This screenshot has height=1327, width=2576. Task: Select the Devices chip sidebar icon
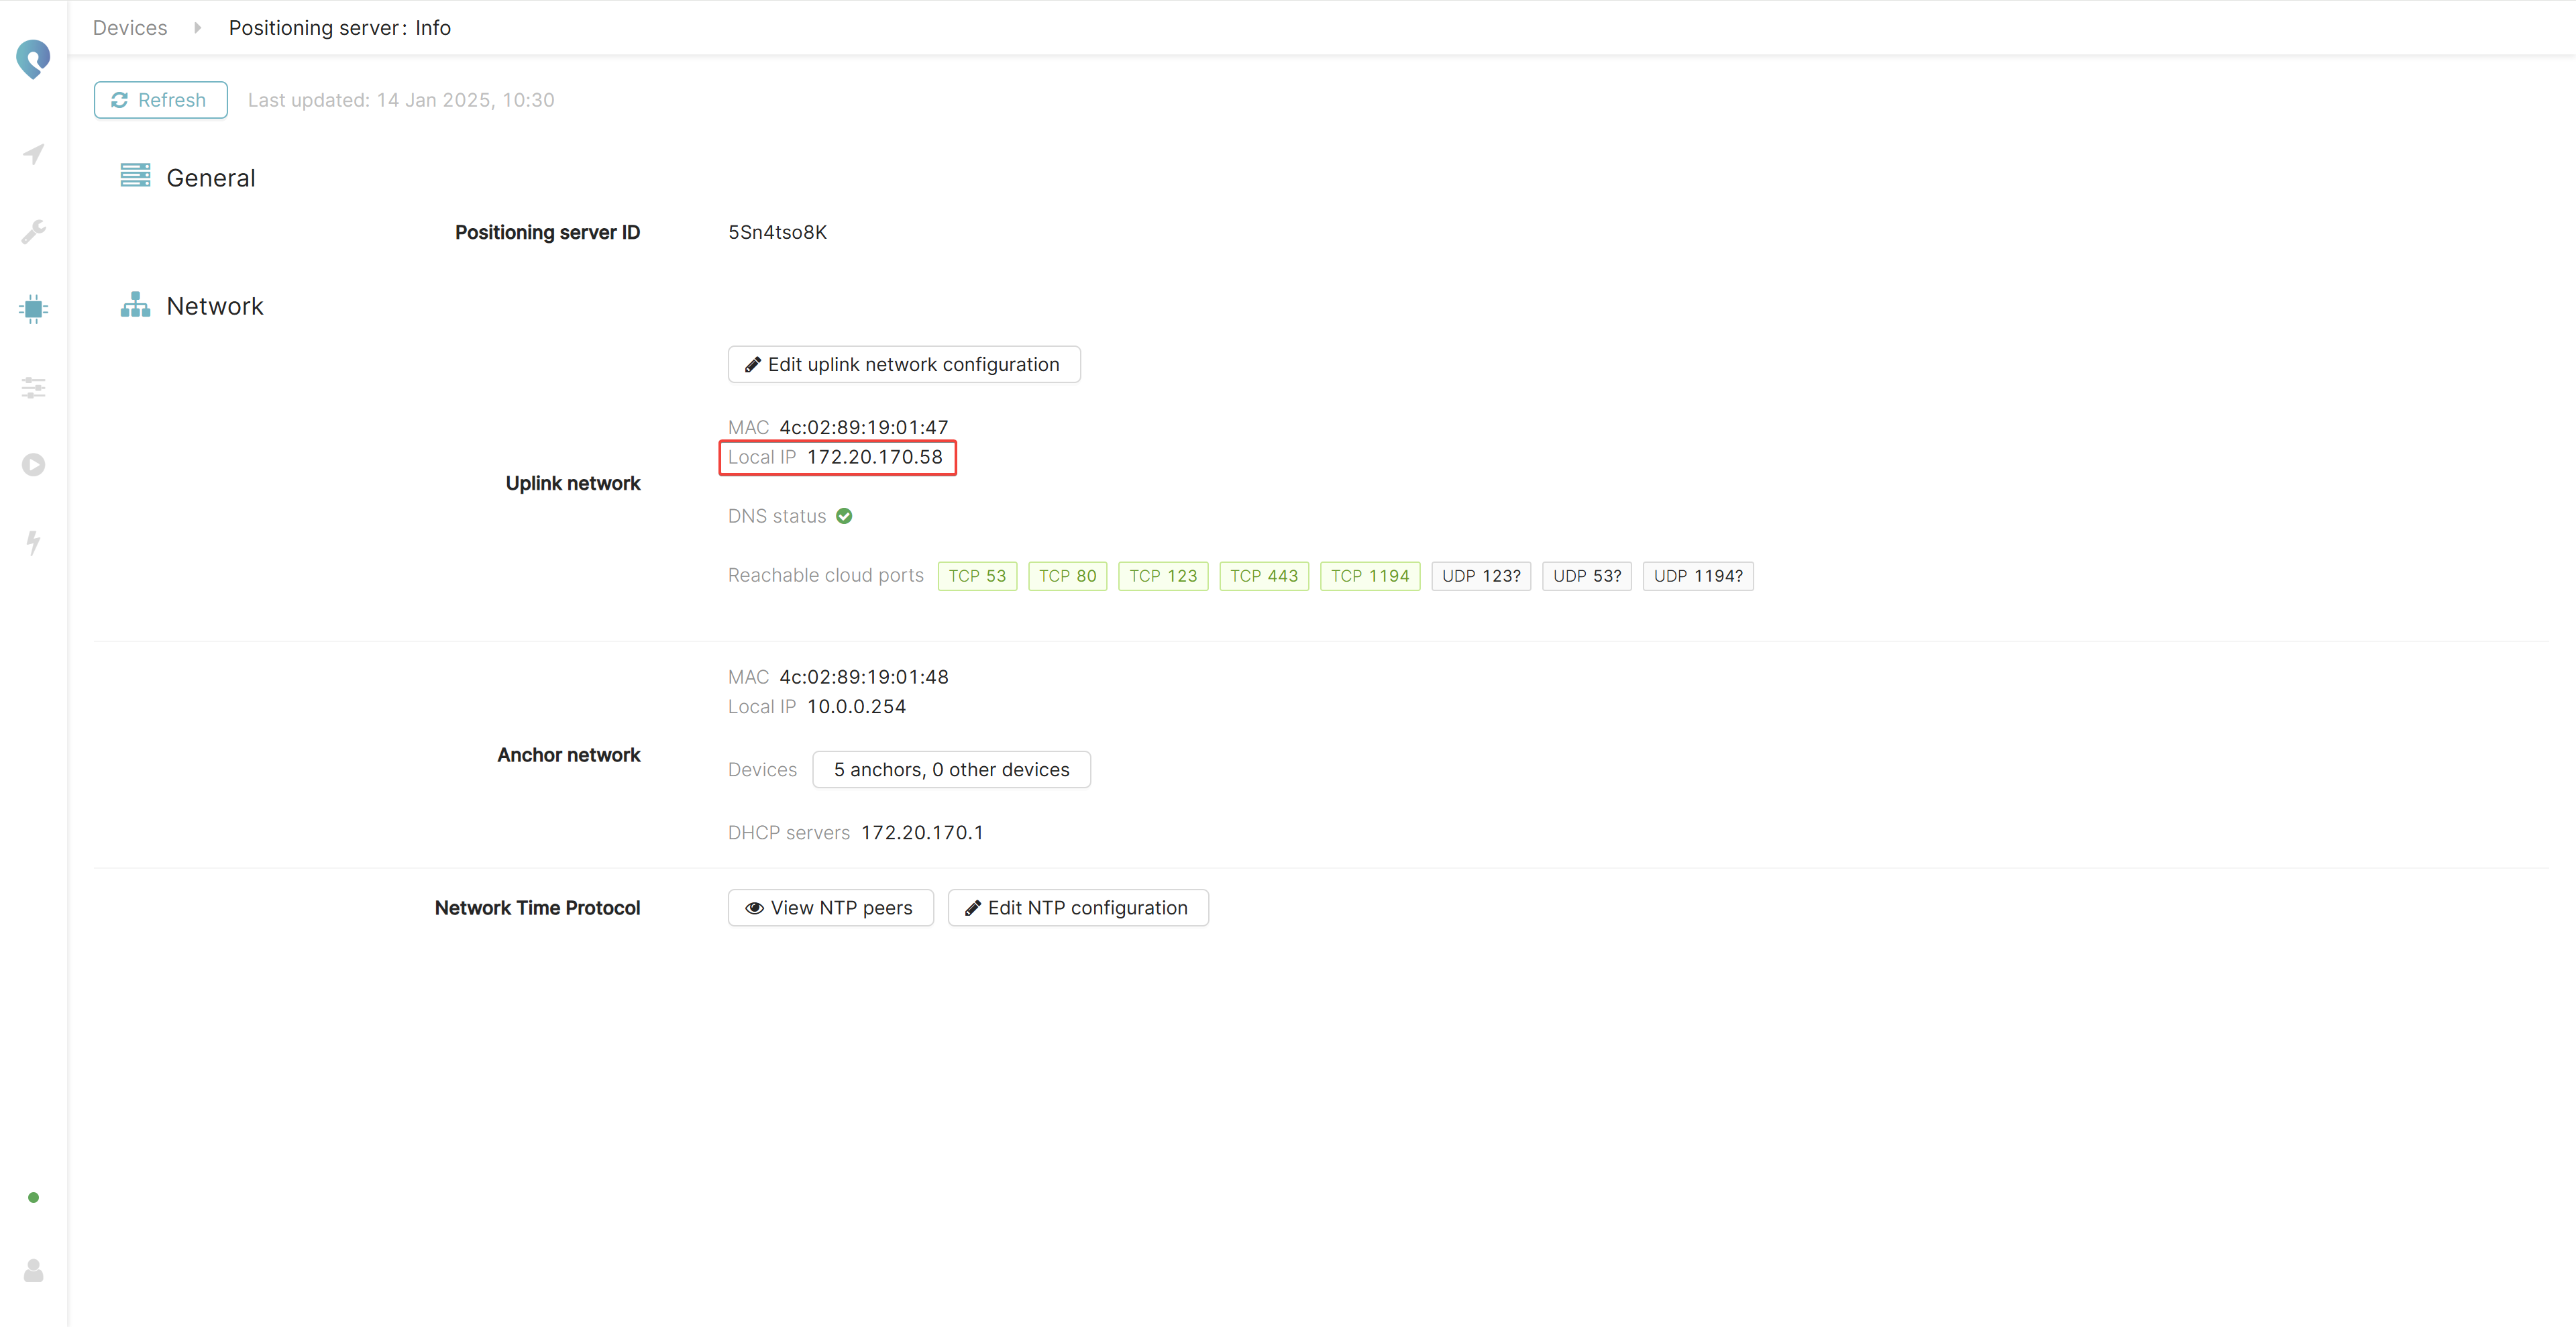coord(33,309)
